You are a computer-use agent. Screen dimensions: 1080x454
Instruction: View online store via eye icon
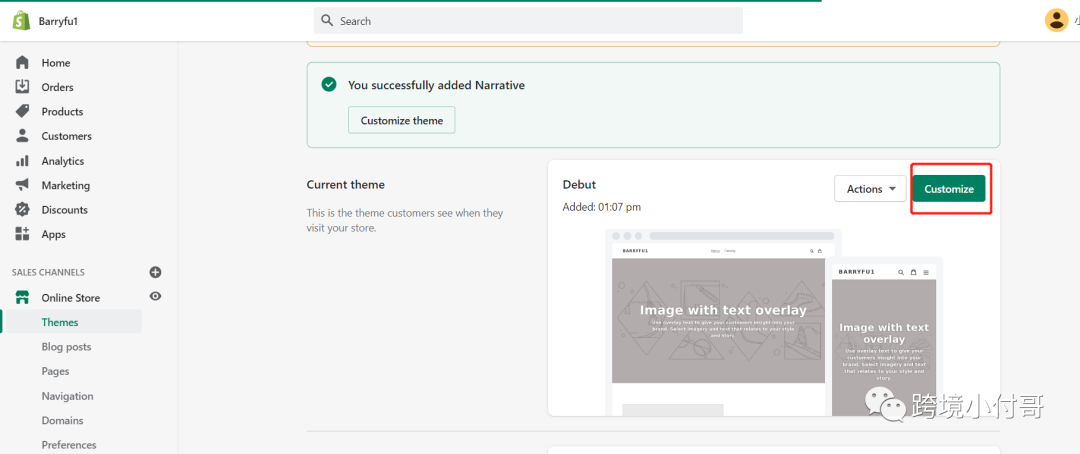(156, 296)
